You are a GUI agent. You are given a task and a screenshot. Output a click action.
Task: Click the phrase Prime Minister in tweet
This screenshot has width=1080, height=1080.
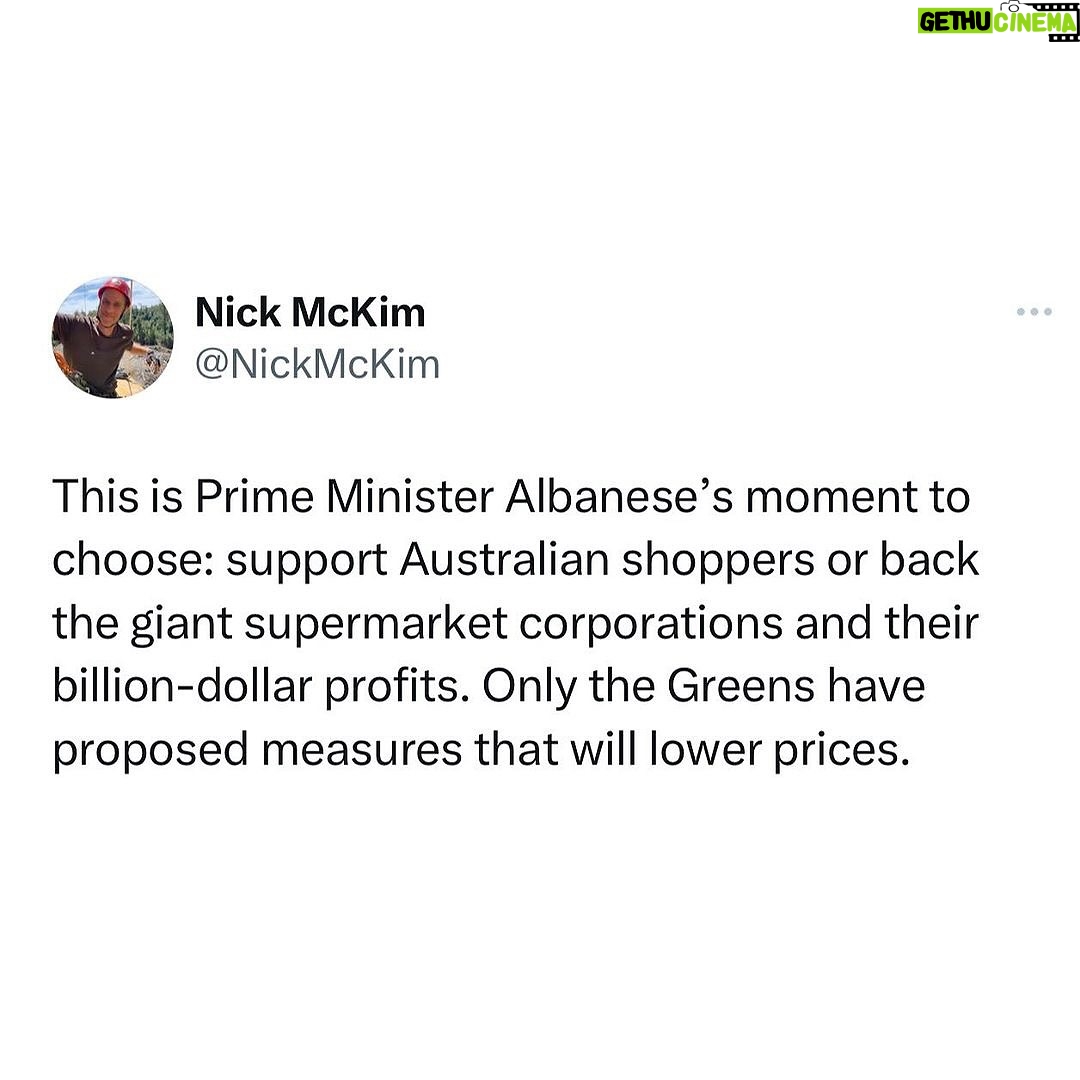point(344,496)
